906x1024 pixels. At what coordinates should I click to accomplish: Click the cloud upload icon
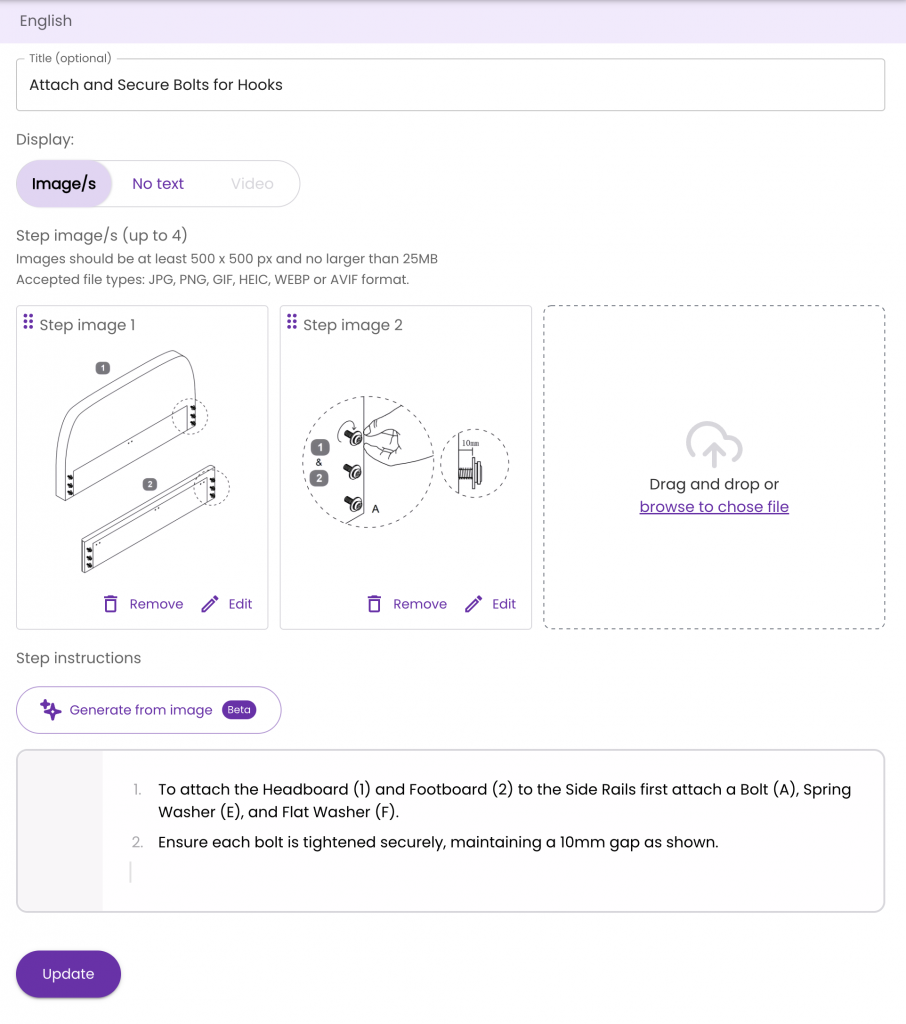(714, 445)
